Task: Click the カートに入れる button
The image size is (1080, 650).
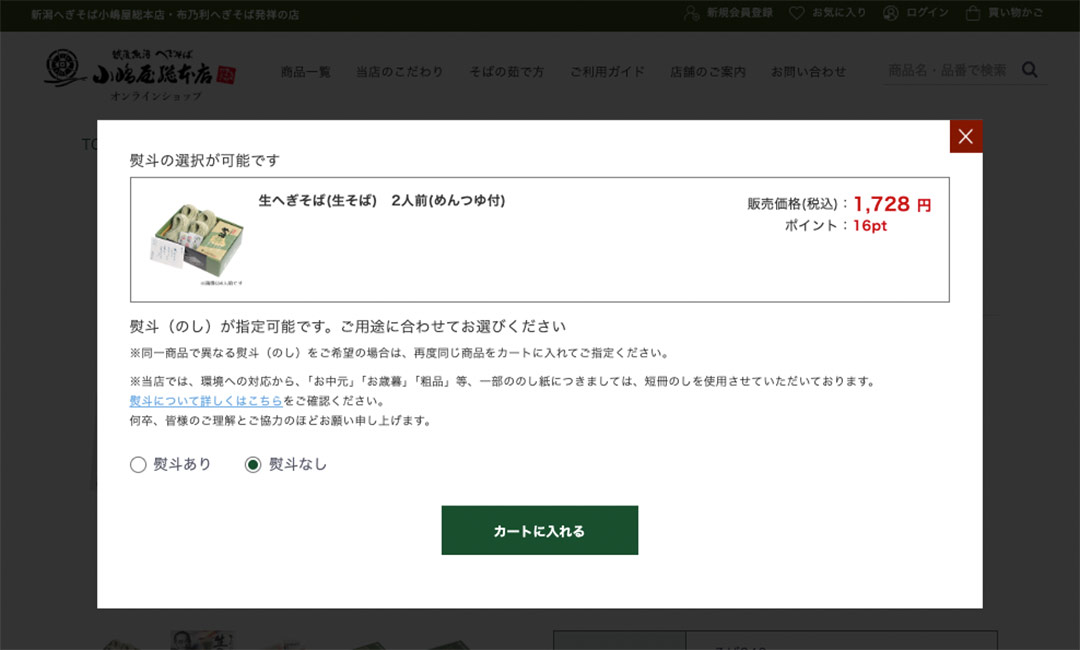Action: pyautogui.click(x=539, y=530)
